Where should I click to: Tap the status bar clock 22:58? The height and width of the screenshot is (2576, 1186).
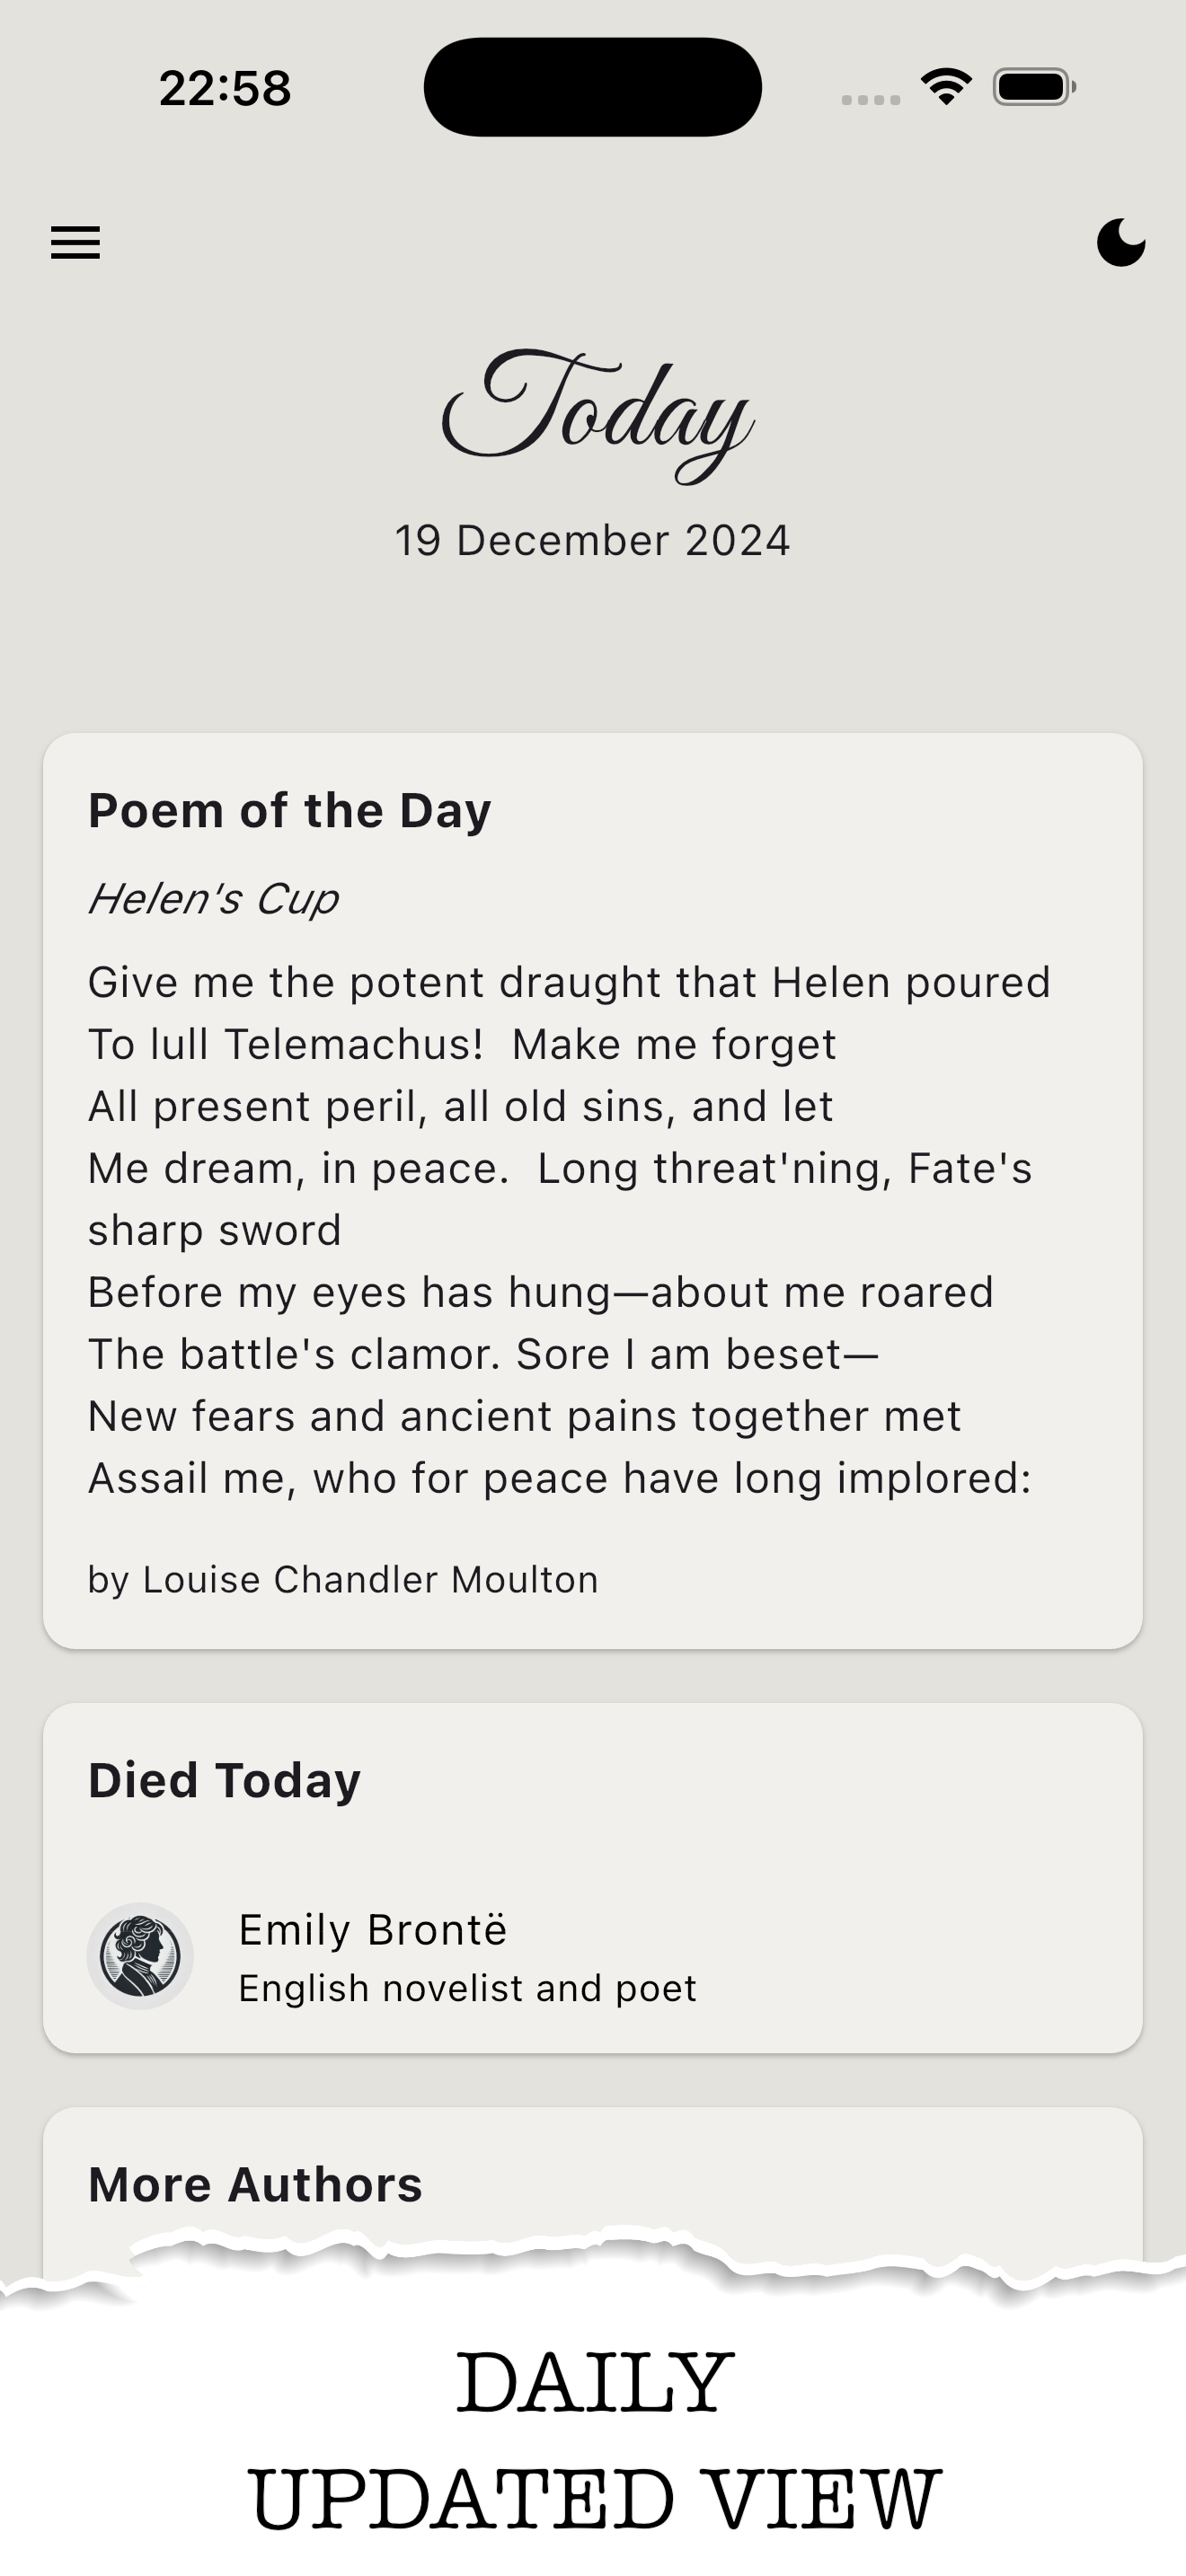pos(225,88)
